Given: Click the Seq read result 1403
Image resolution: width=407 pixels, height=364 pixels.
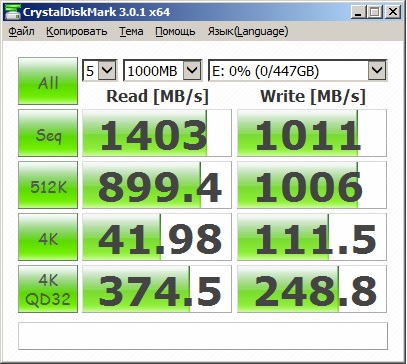Looking at the screenshot, I should point(157,133).
